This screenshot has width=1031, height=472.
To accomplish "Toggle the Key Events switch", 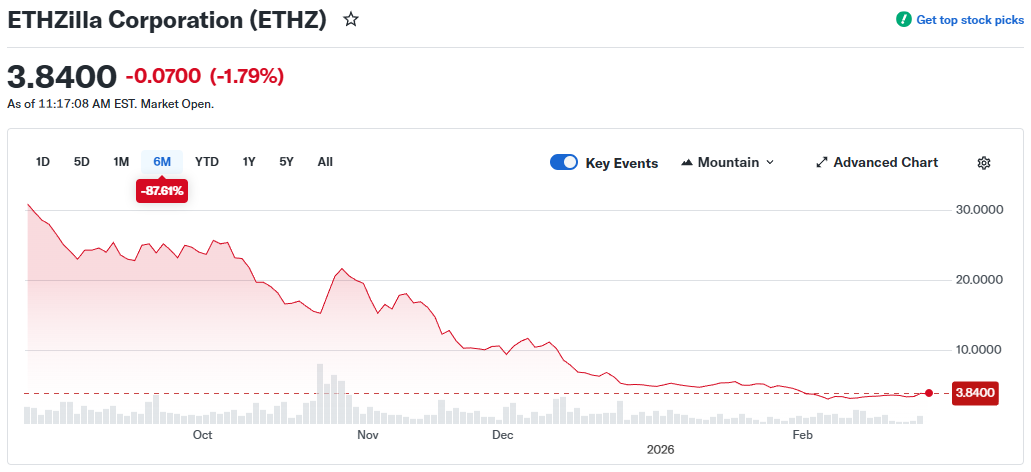I will (x=563, y=162).
